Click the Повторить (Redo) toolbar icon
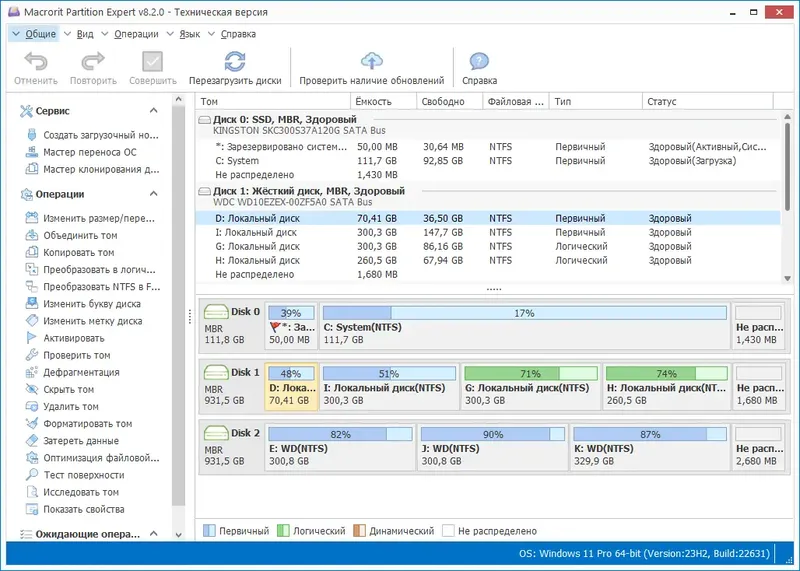Screen dimensions: 800x571 pos(93,62)
